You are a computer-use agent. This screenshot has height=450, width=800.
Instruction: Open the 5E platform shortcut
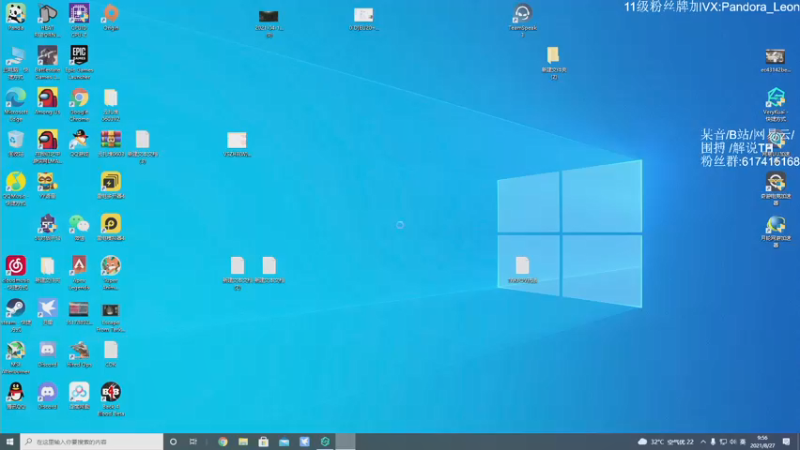click(47, 227)
